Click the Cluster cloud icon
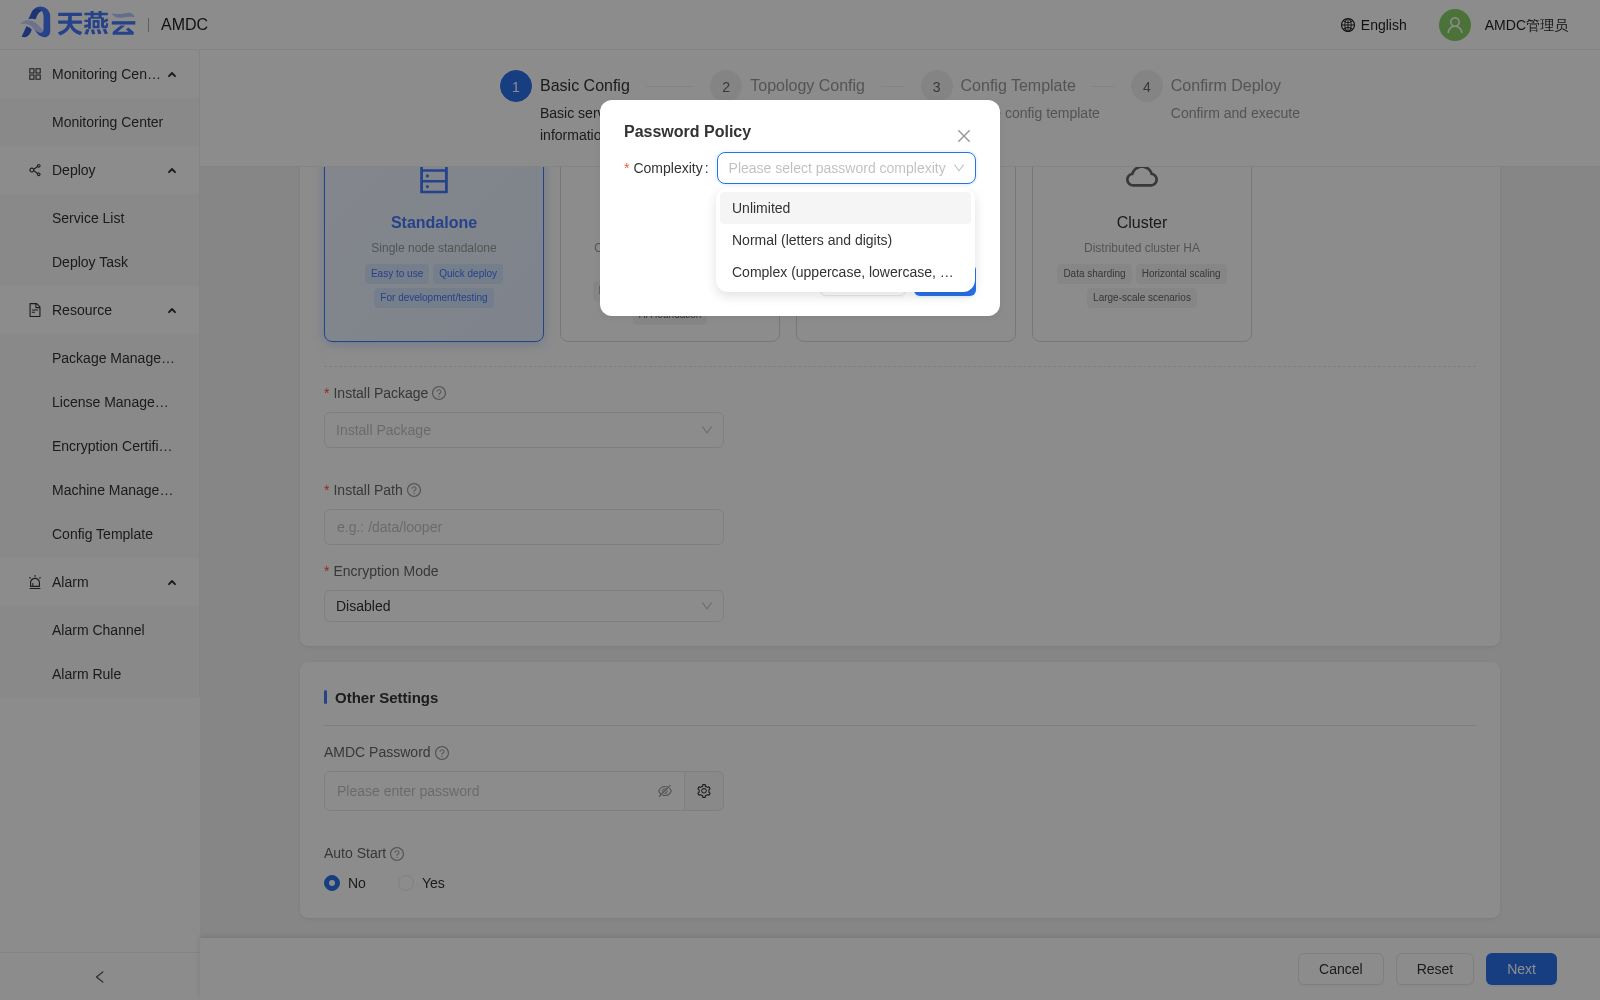Viewport: 1600px width, 1000px height. coord(1142,177)
